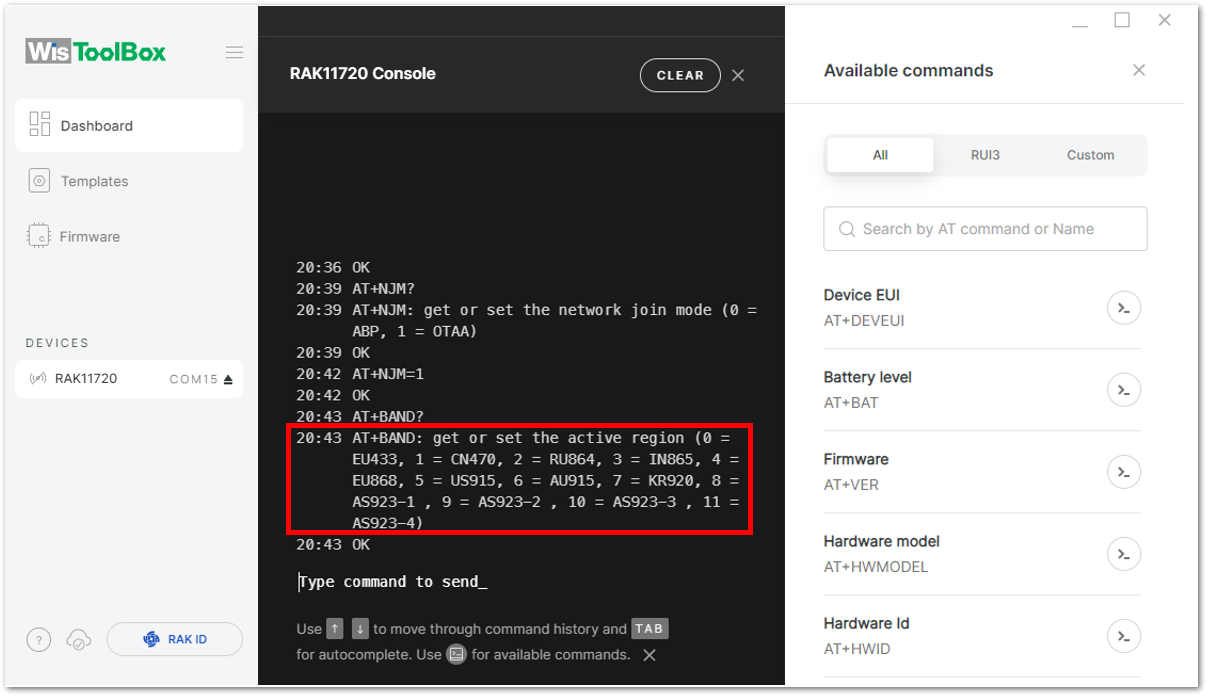Viewport: 1207px width, 696px height.
Task: Open the help question mark icon
Action: (x=39, y=640)
